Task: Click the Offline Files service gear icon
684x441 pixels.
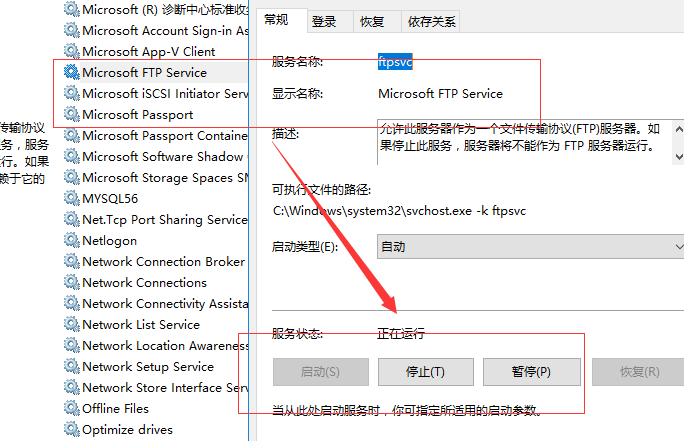Action: click(71, 408)
